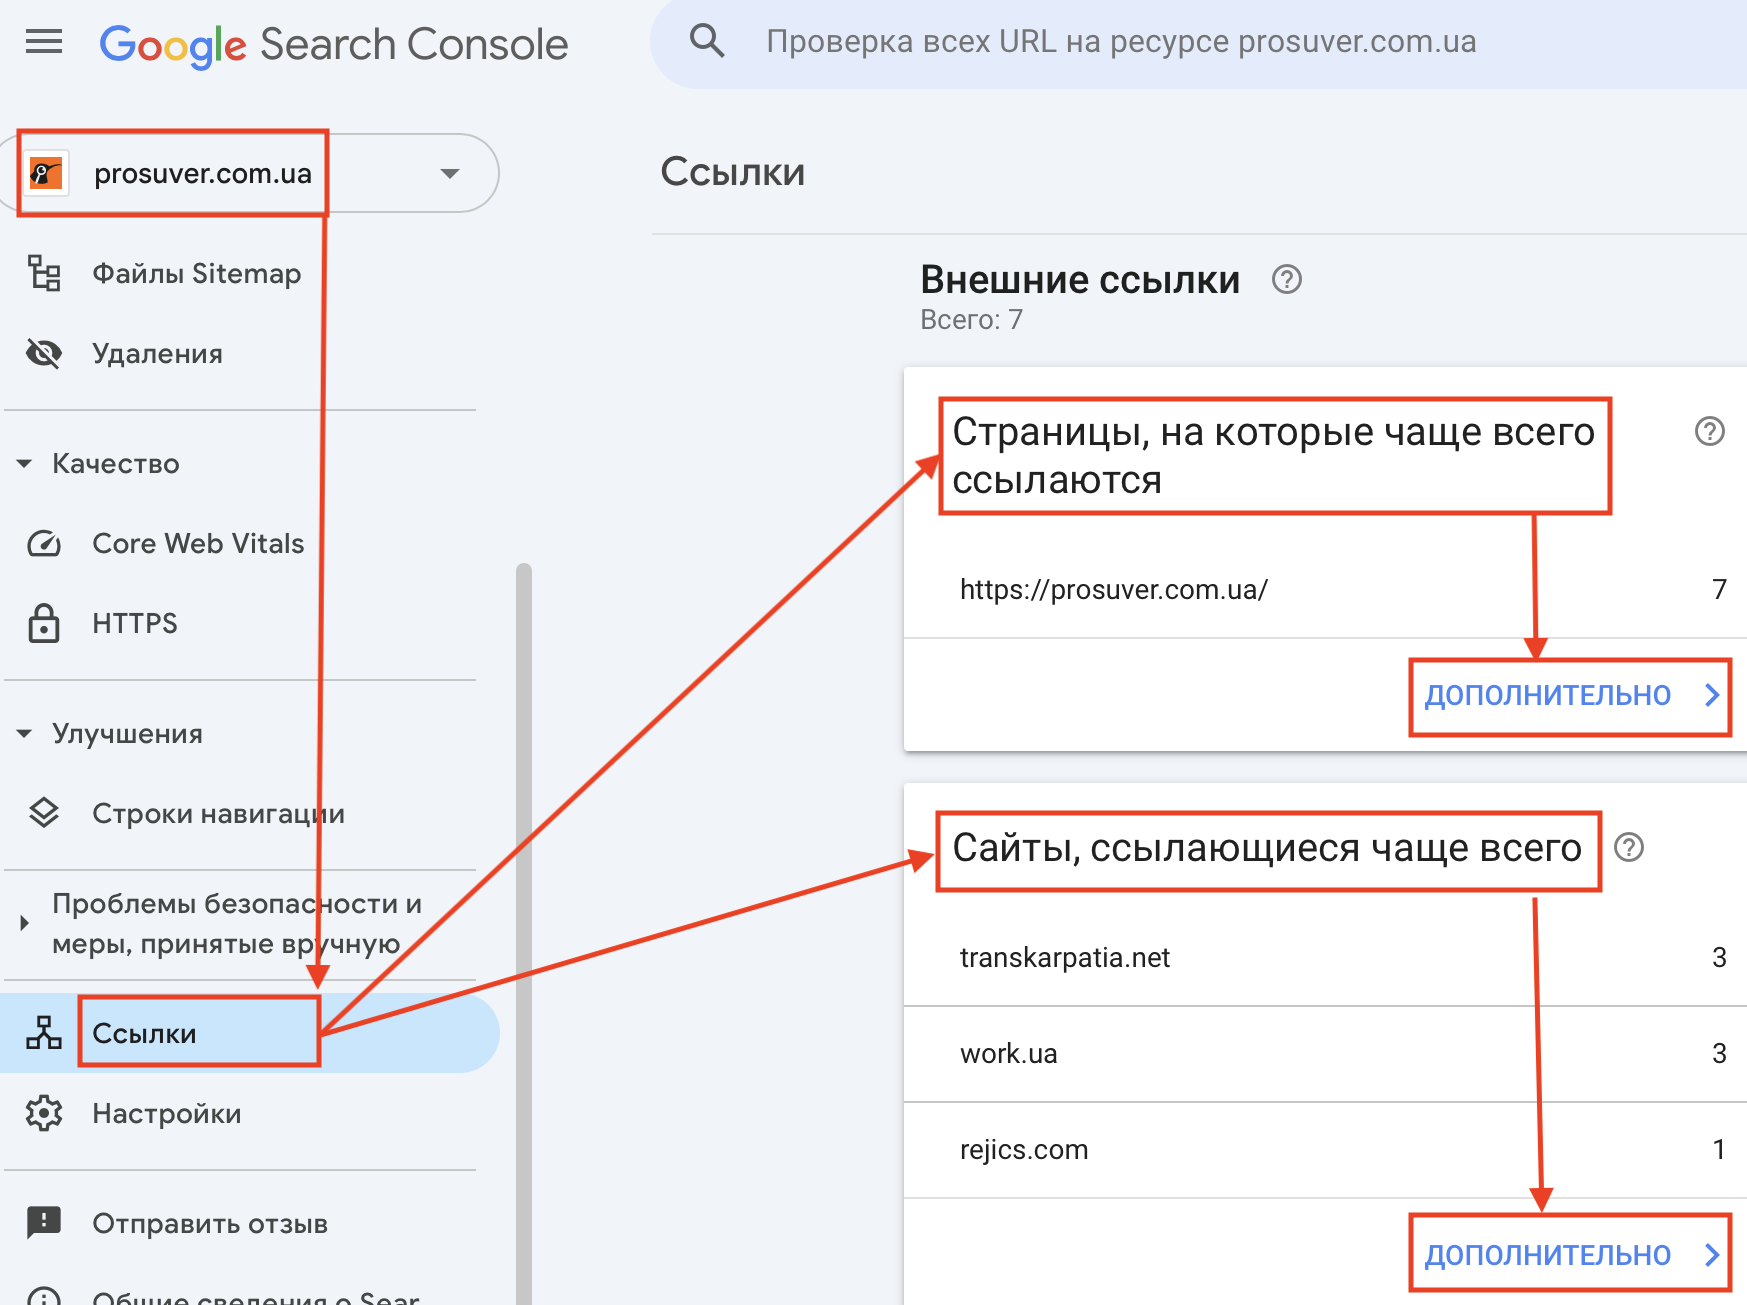1747x1305 pixels.
Task: Select the Строки навигации breadcrumbs icon
Action: click(44, 812)
